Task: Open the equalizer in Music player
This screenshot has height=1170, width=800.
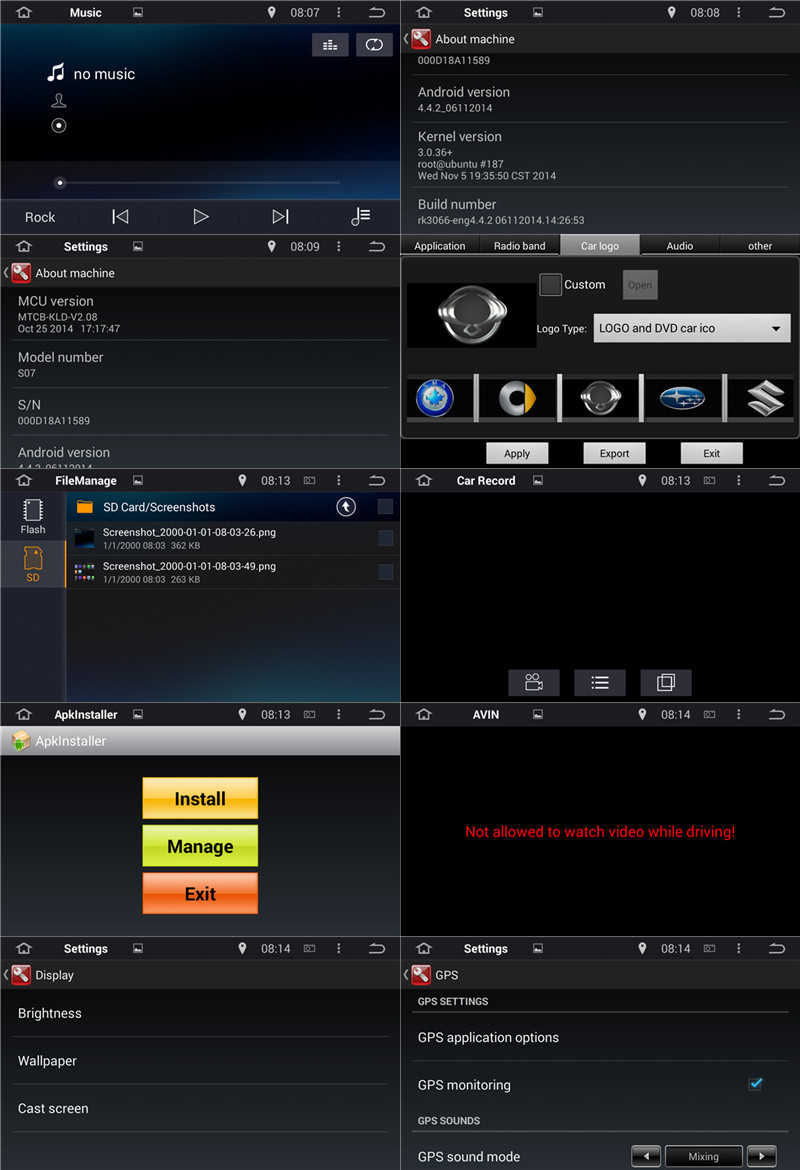Action: tap(330, 45)
